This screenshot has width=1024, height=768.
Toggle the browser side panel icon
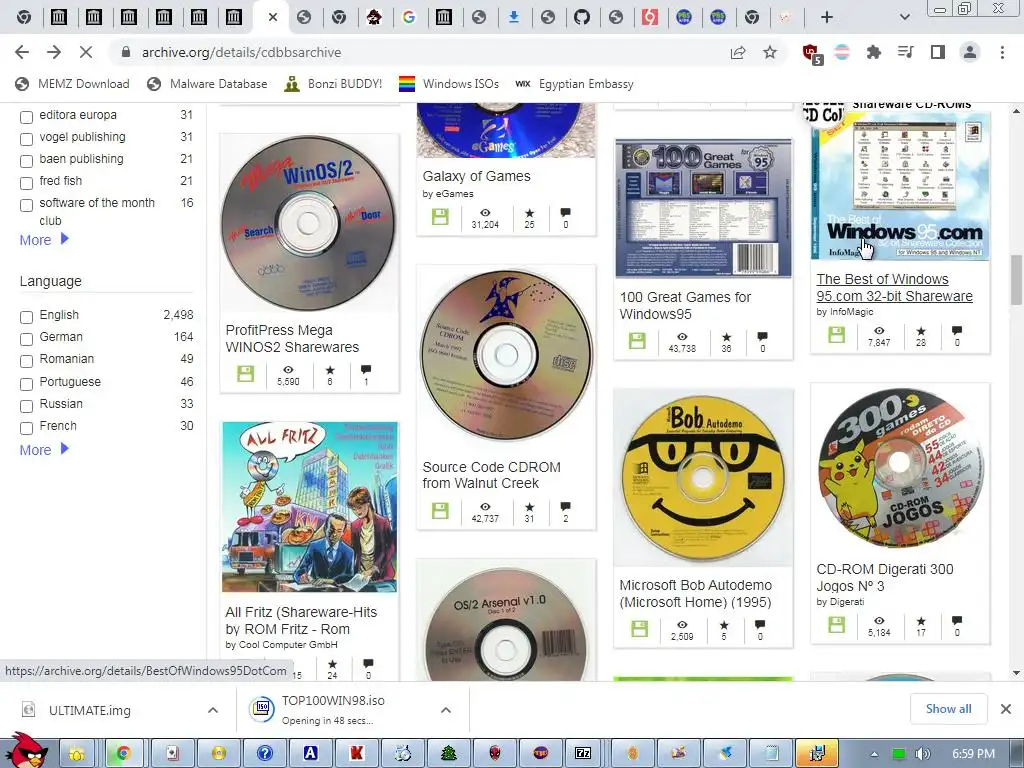pyautogui.click(x=938, y=52)
